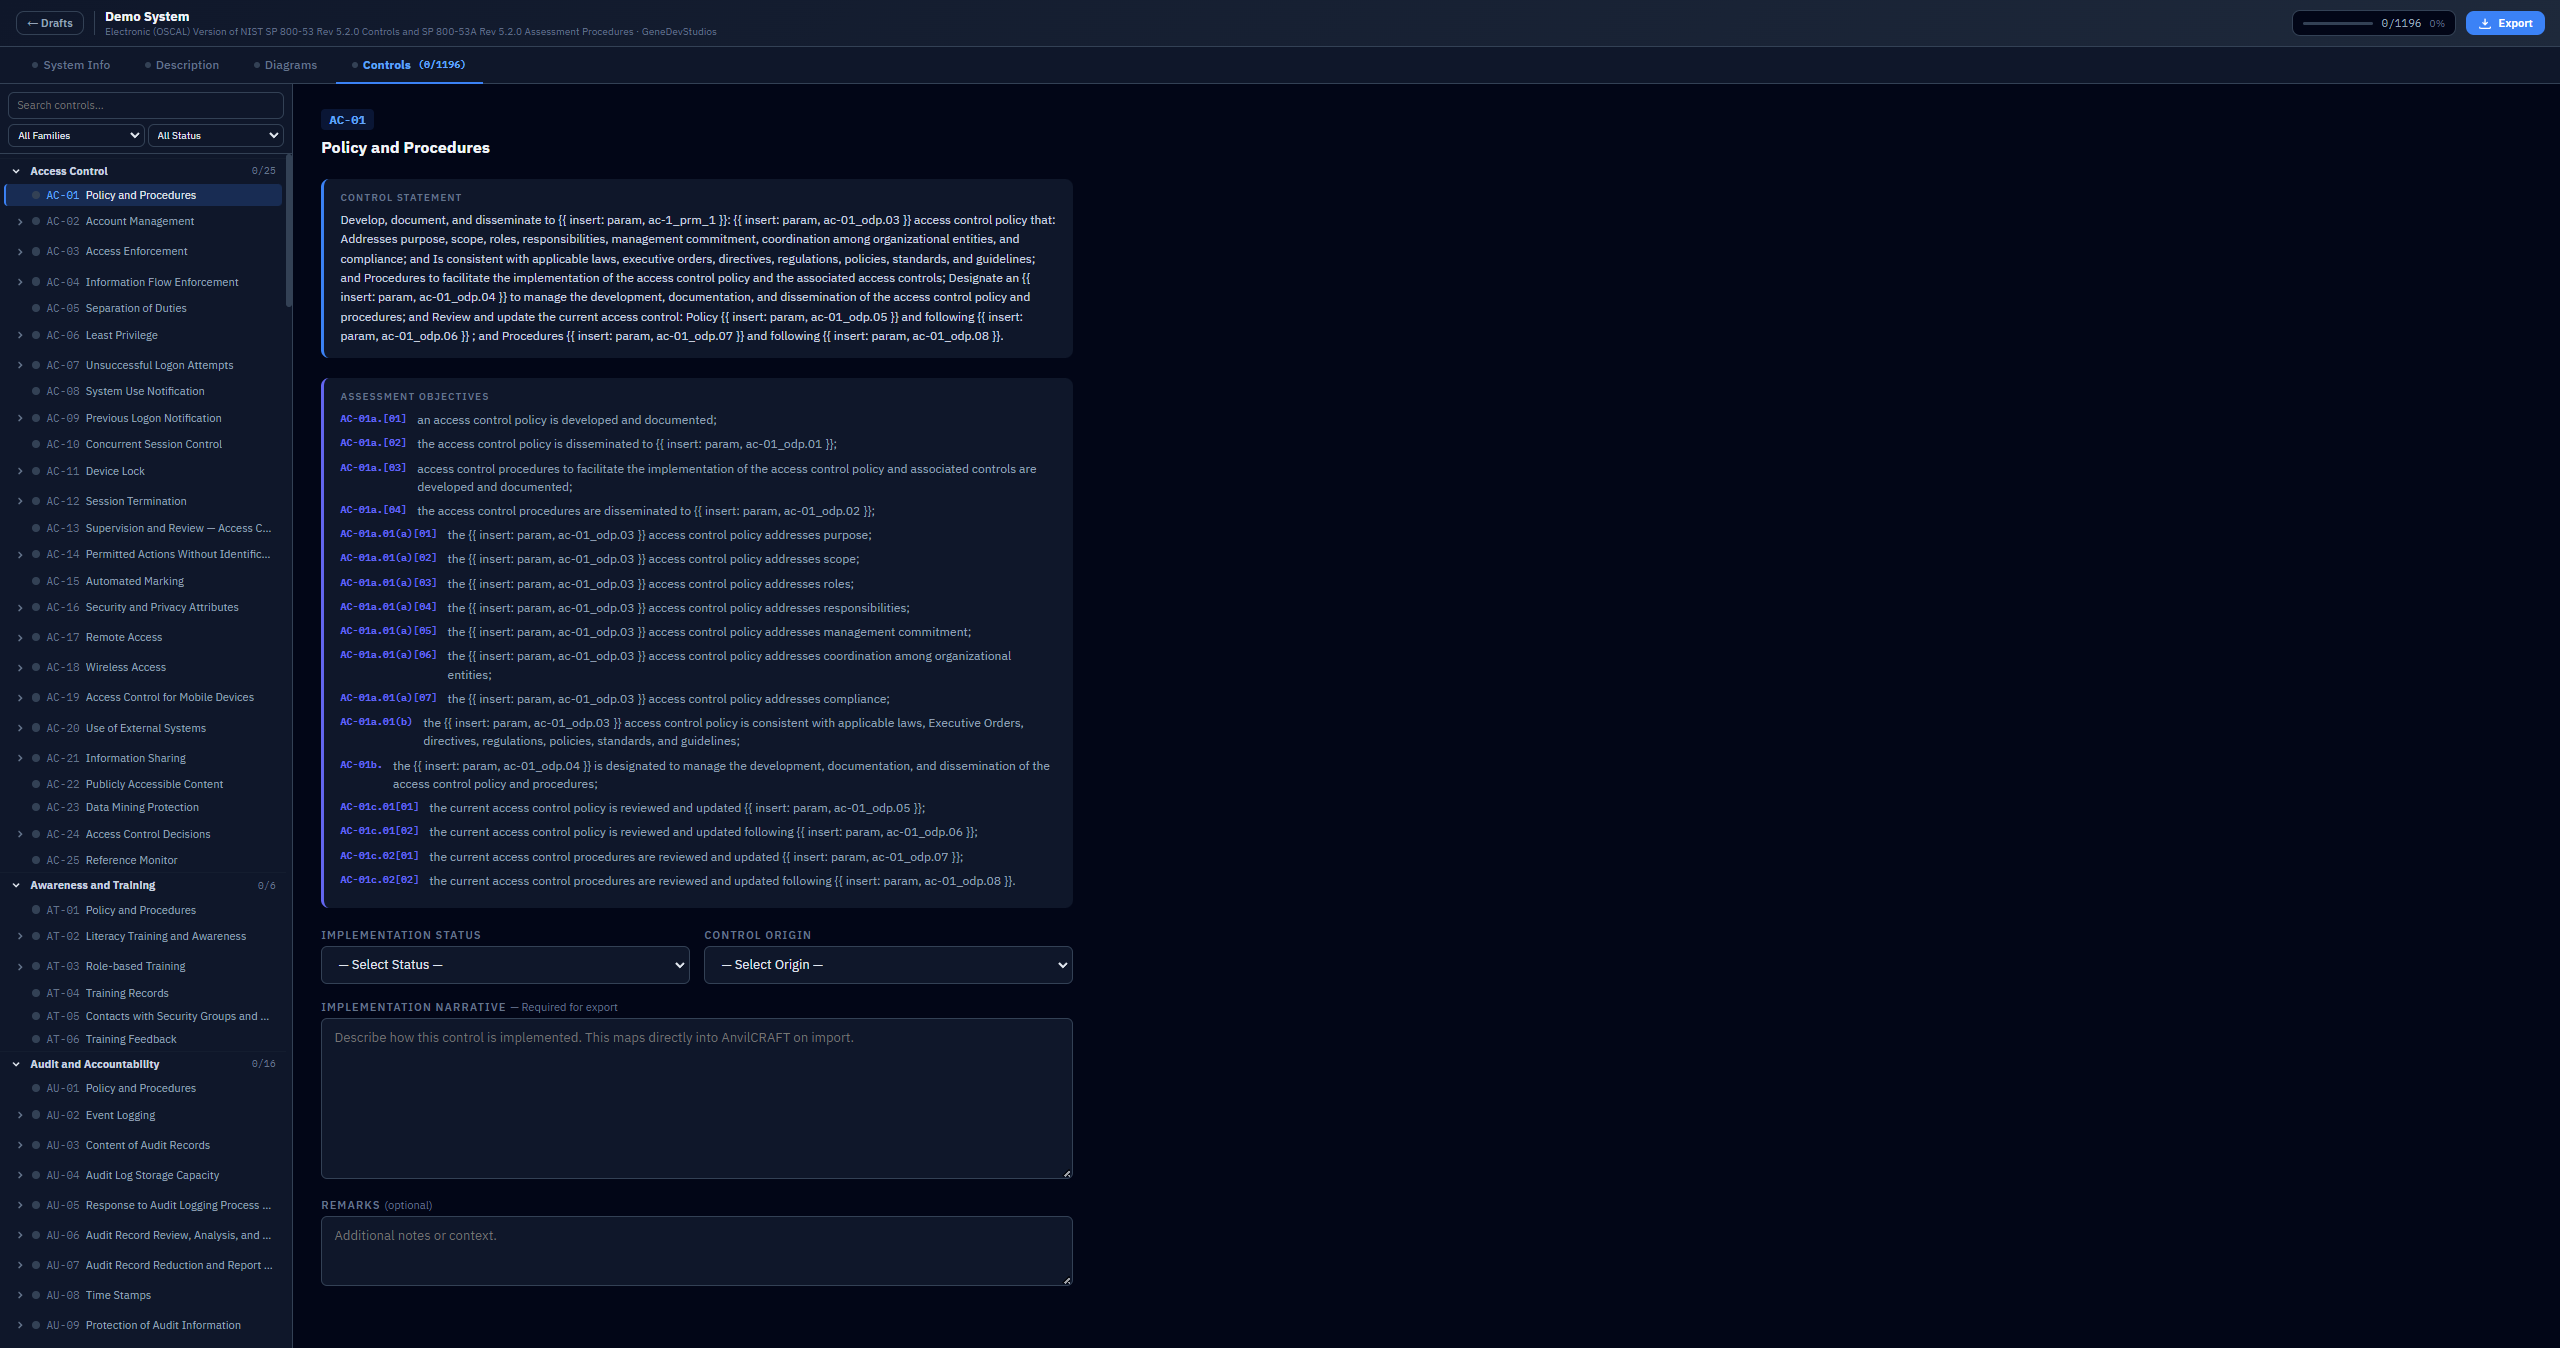Open the All Status filter dropdown
The width and height of the screenshot is (2560, 1348).
coord(216,135)
